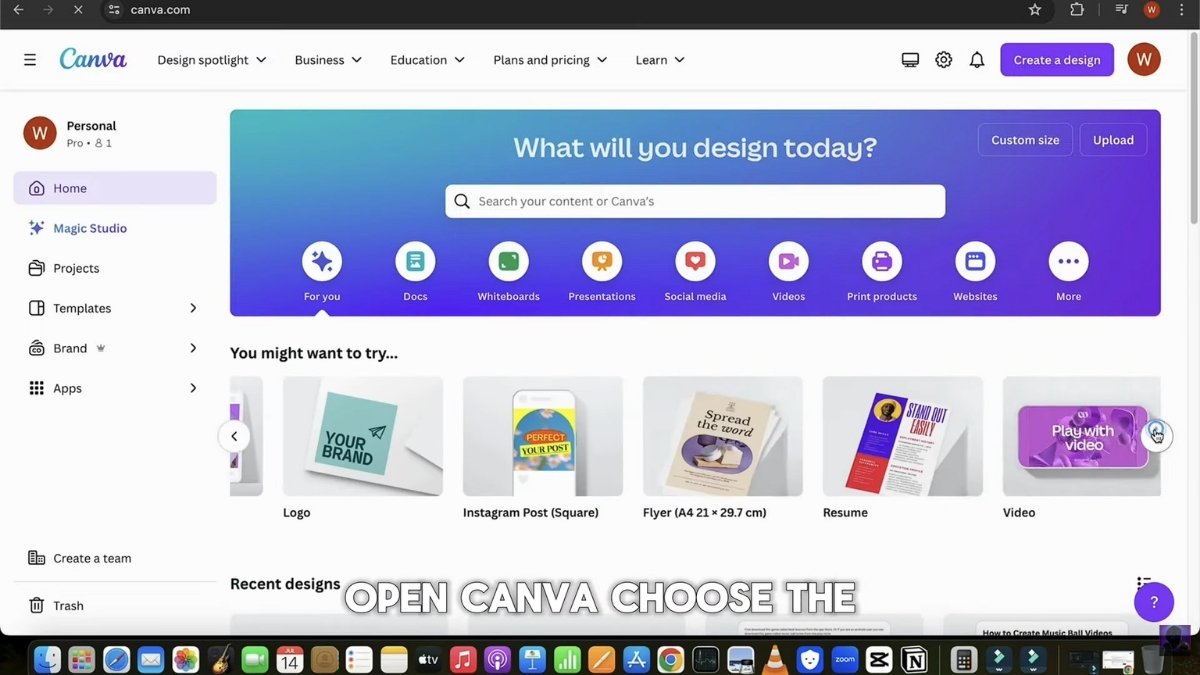This screenshot has width=1200, height=675.
Task: Click the Create a design button
Action: (1056, 59)
